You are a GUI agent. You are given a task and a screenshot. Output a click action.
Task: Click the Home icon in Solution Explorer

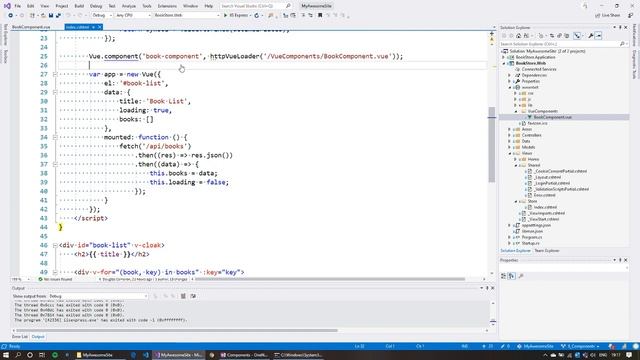click(x=519, y=36)
